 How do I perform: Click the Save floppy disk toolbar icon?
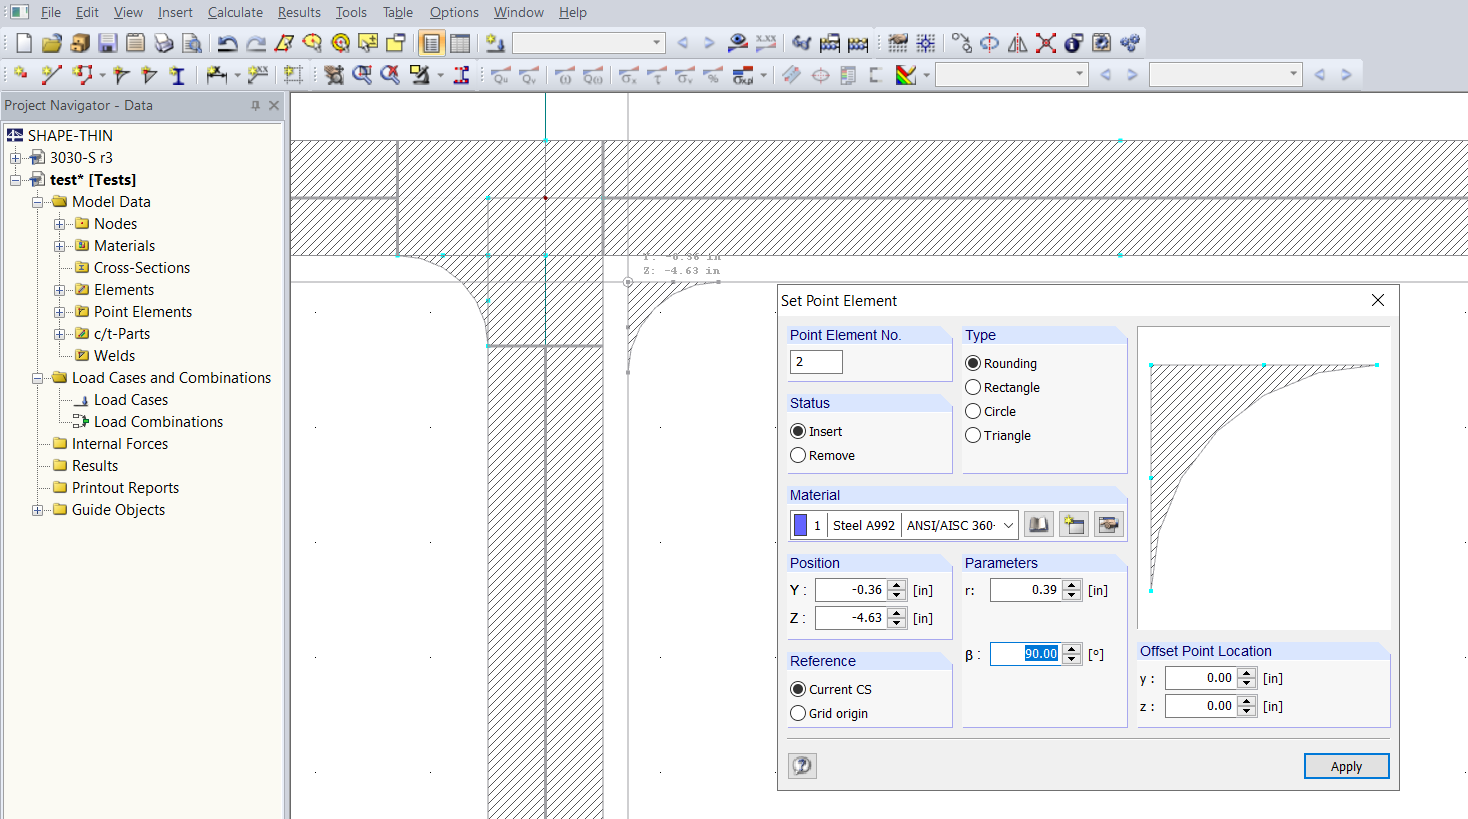coord(108,43)
